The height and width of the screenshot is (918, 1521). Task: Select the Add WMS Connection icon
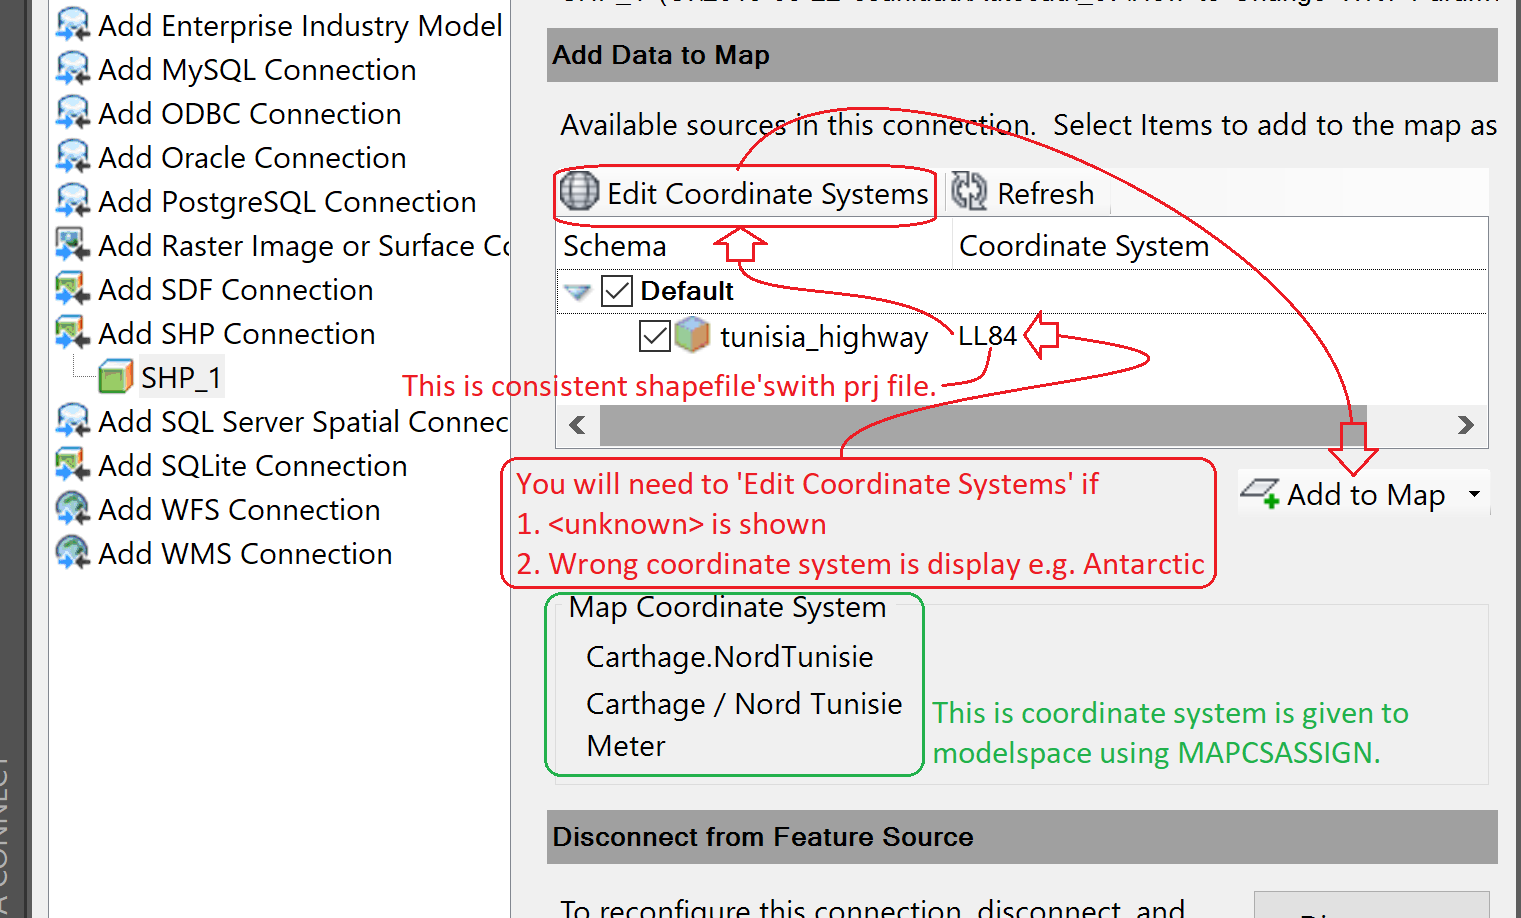click(x=71, y=552)
